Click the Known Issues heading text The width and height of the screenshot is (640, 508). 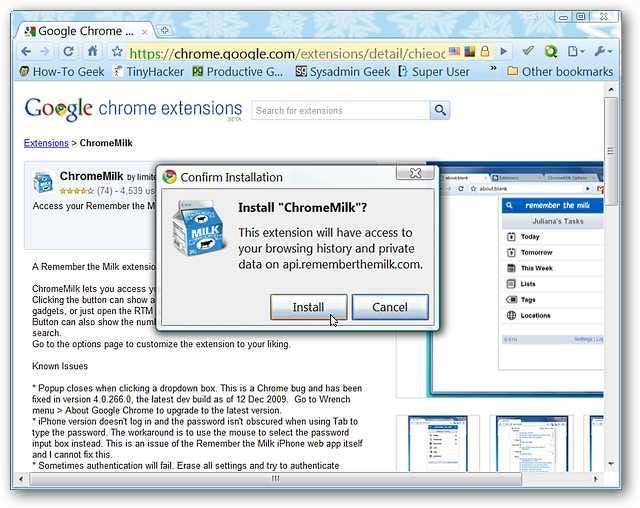tap(60, 366)
